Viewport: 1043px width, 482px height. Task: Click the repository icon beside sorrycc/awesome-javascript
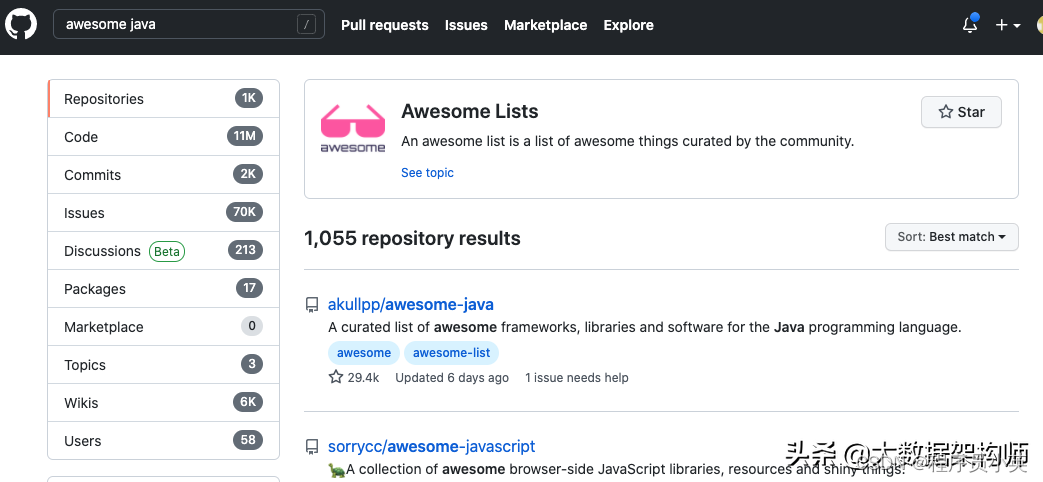click(312, 447)
